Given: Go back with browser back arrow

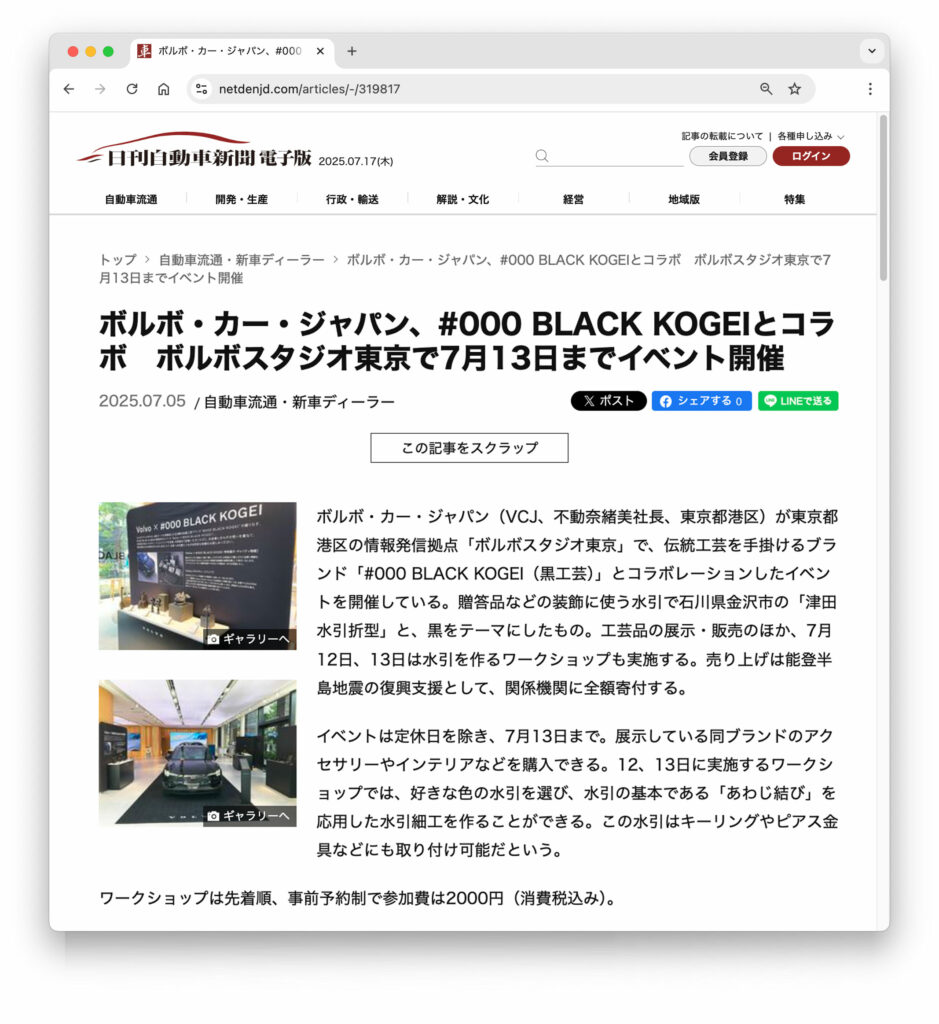Looking at the screenshot, I should (69, 89).
